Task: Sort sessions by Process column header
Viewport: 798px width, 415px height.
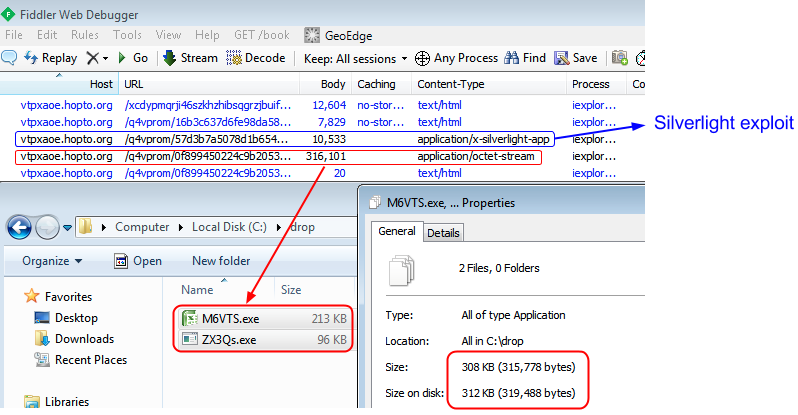Action: pos(596,84)
